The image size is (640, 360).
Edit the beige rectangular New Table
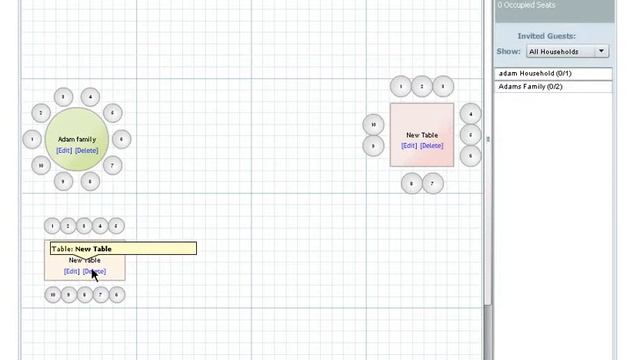point(71,271)
